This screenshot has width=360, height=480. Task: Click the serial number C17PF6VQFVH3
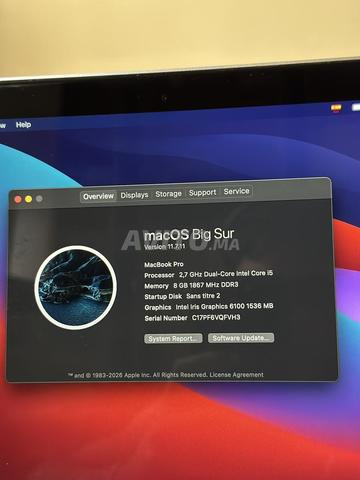click(x=216, y=317)
